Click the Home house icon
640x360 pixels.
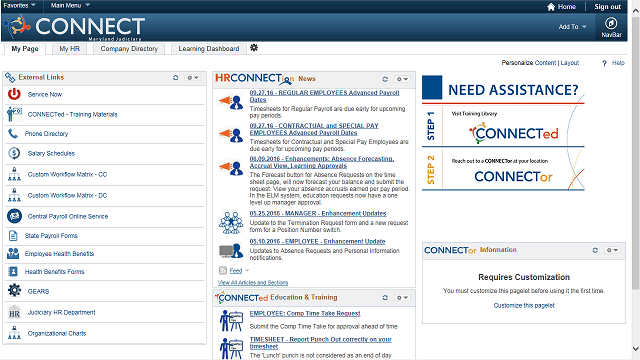pos(551,7)
